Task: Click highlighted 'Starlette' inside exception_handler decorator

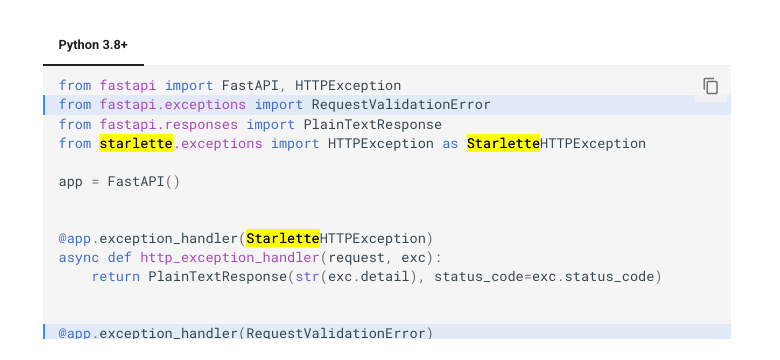Action: tap(283, 239)
